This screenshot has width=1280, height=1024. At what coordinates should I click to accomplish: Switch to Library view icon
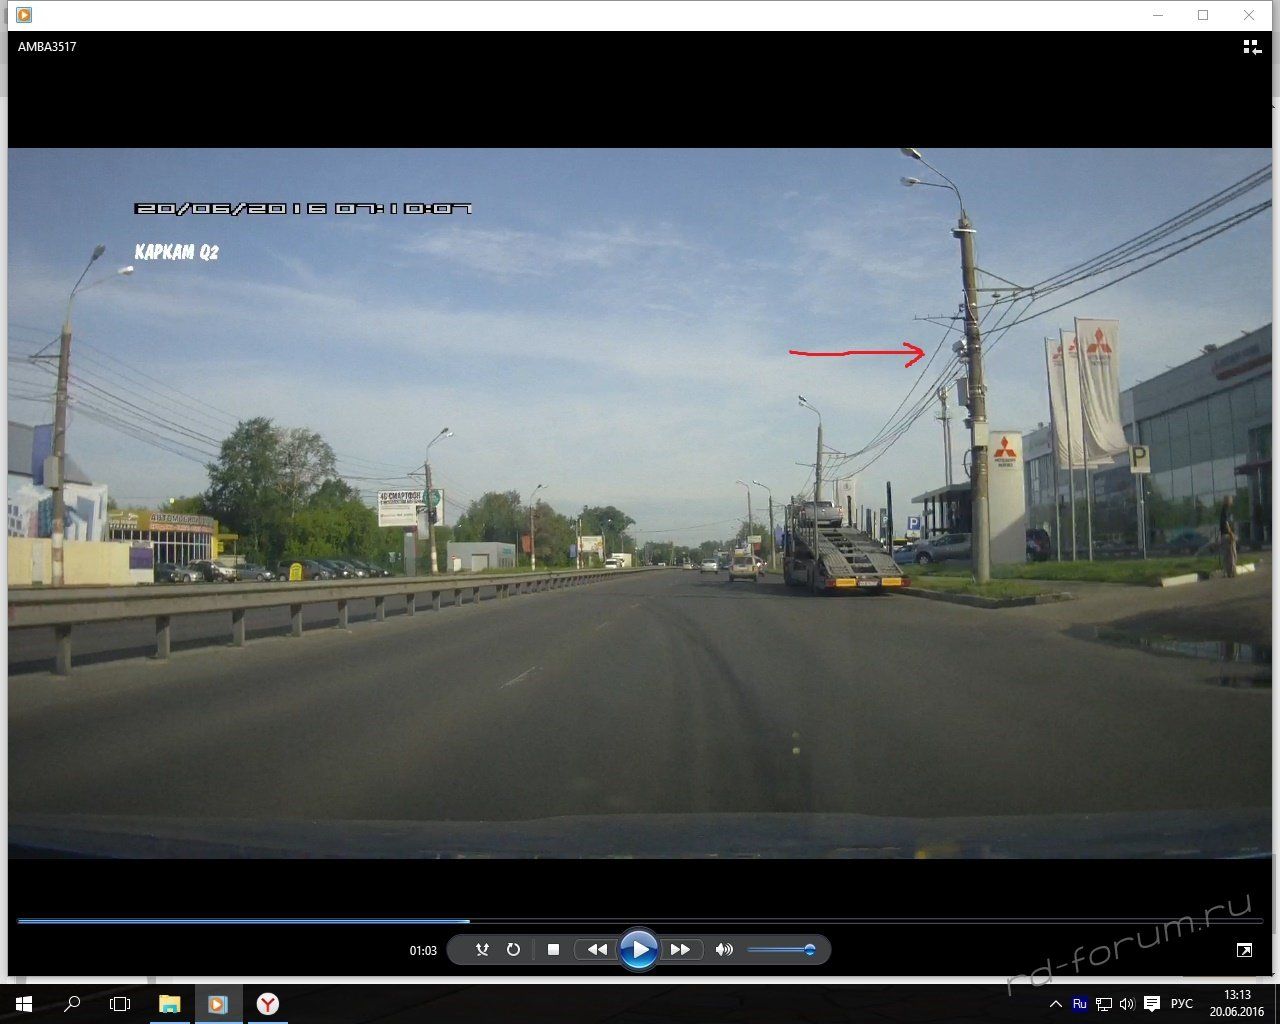pyautogui.click(x=1252, y=47)
